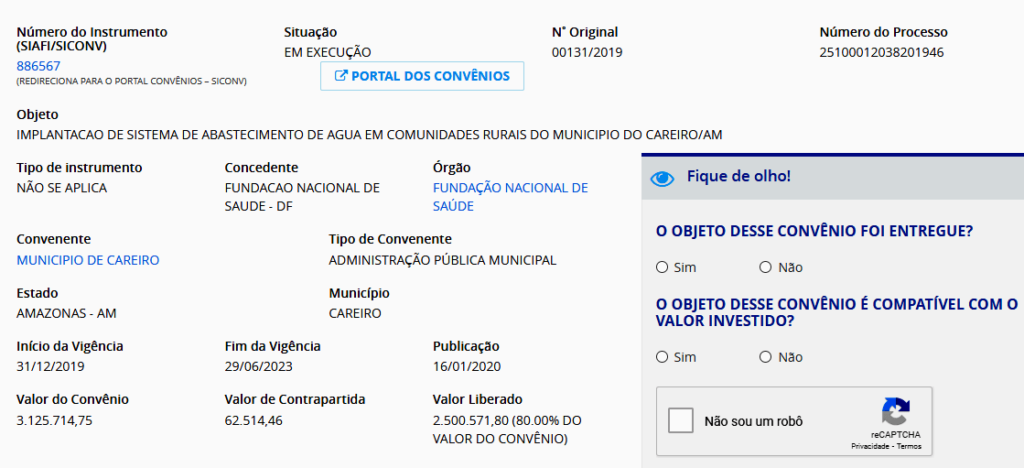Click the EM EXECUÇÃO status text
1024x468 pixels.
coord(327,52)
